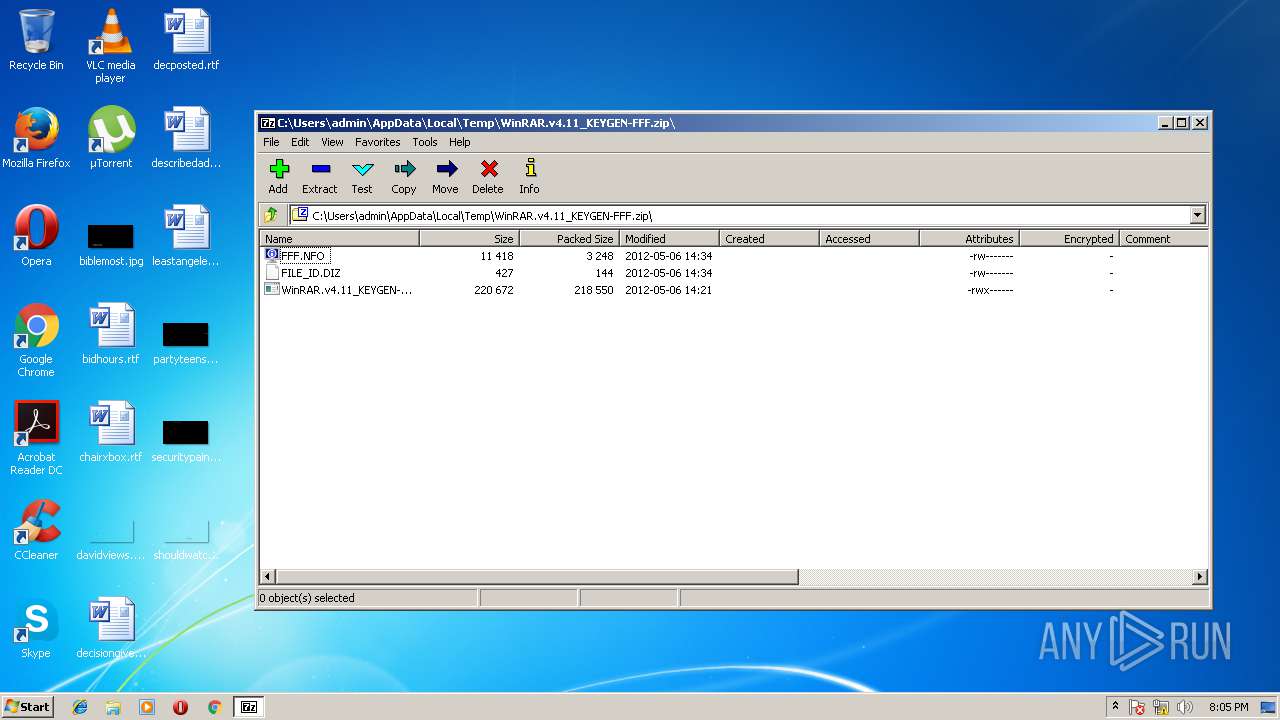
Task: Click the Info toolbar icon
Action: [529, 176]
